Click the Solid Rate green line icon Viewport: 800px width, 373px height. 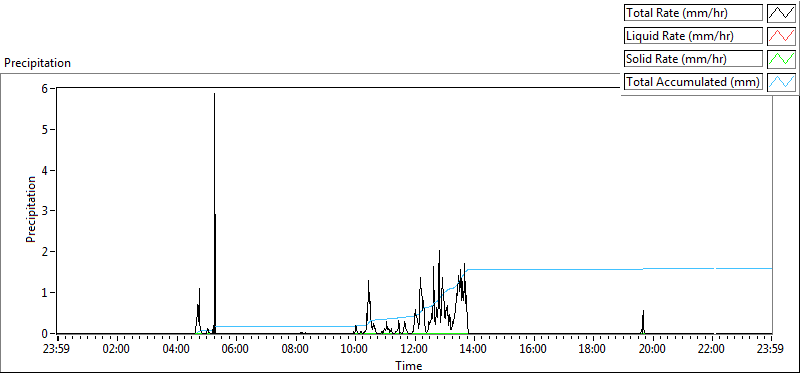coord(781,59)
